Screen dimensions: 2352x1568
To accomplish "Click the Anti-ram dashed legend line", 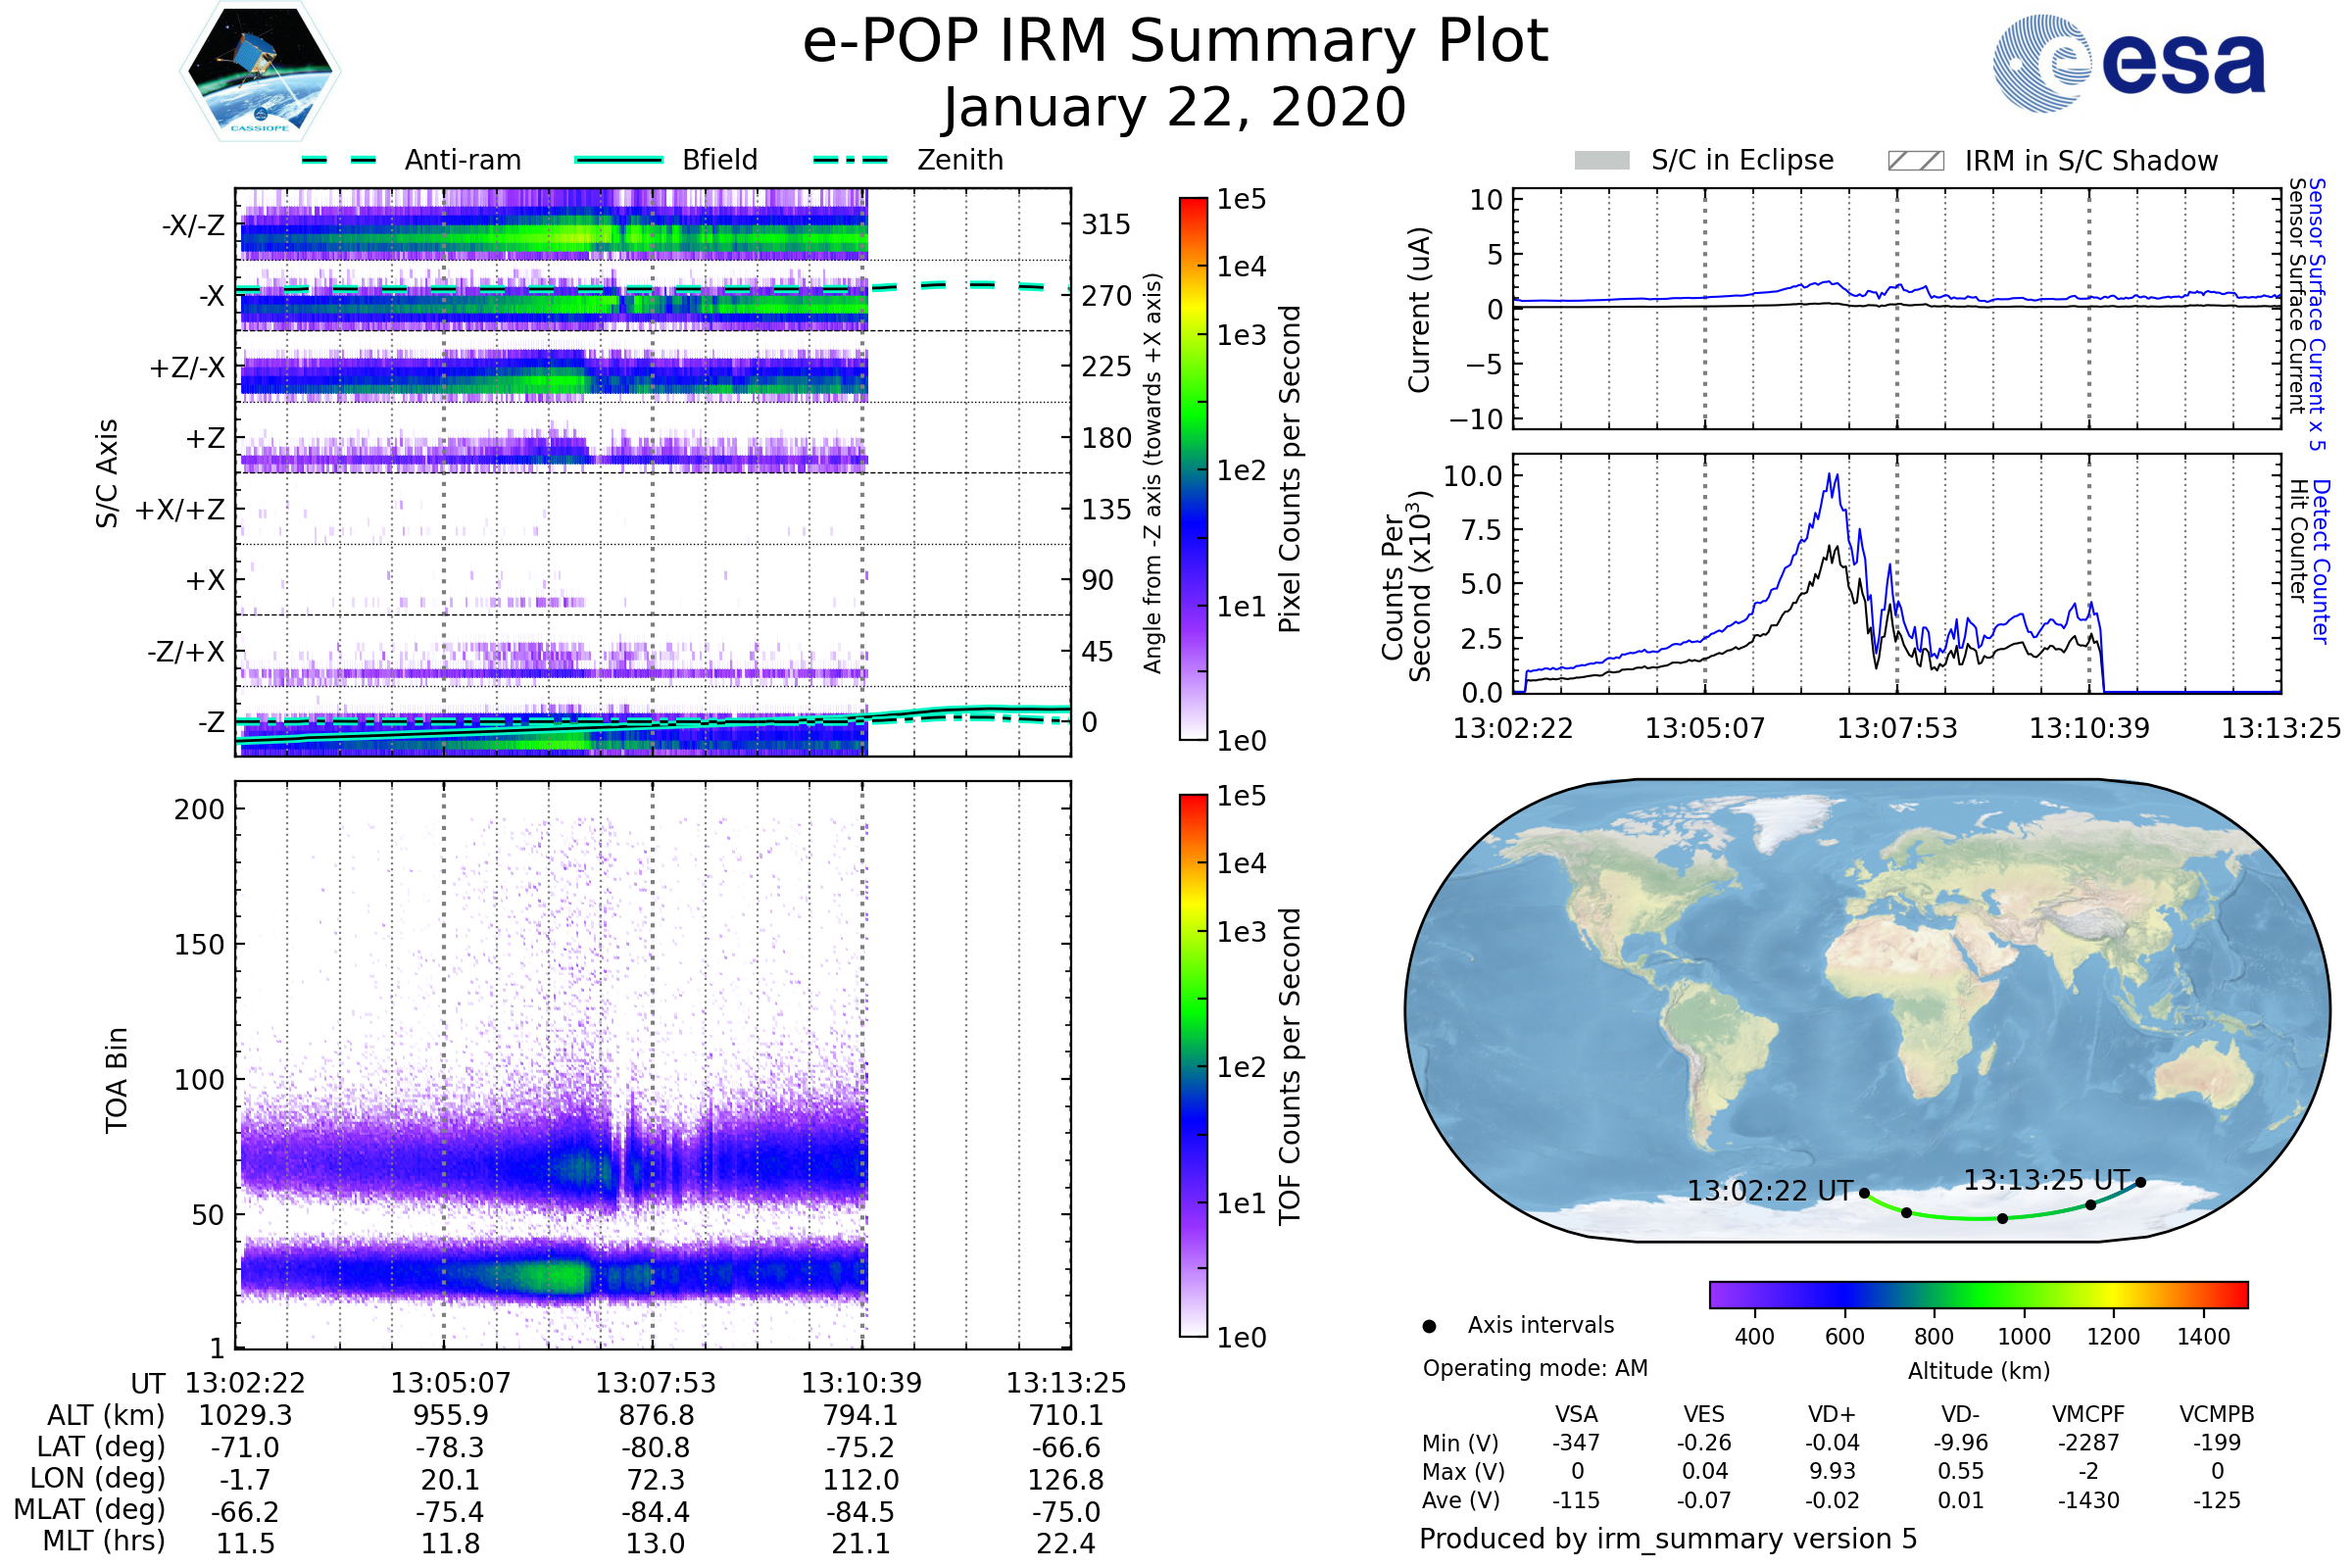I will 339,160.
